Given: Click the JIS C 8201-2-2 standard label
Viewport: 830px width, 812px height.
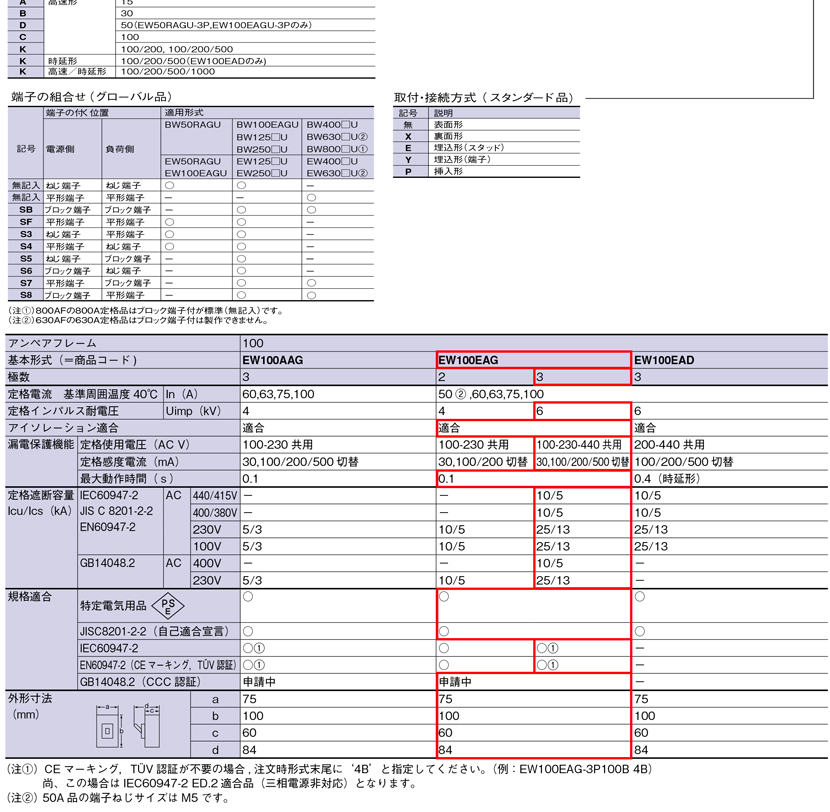Looking at the screenshot, I should click(x=116, y=511).
